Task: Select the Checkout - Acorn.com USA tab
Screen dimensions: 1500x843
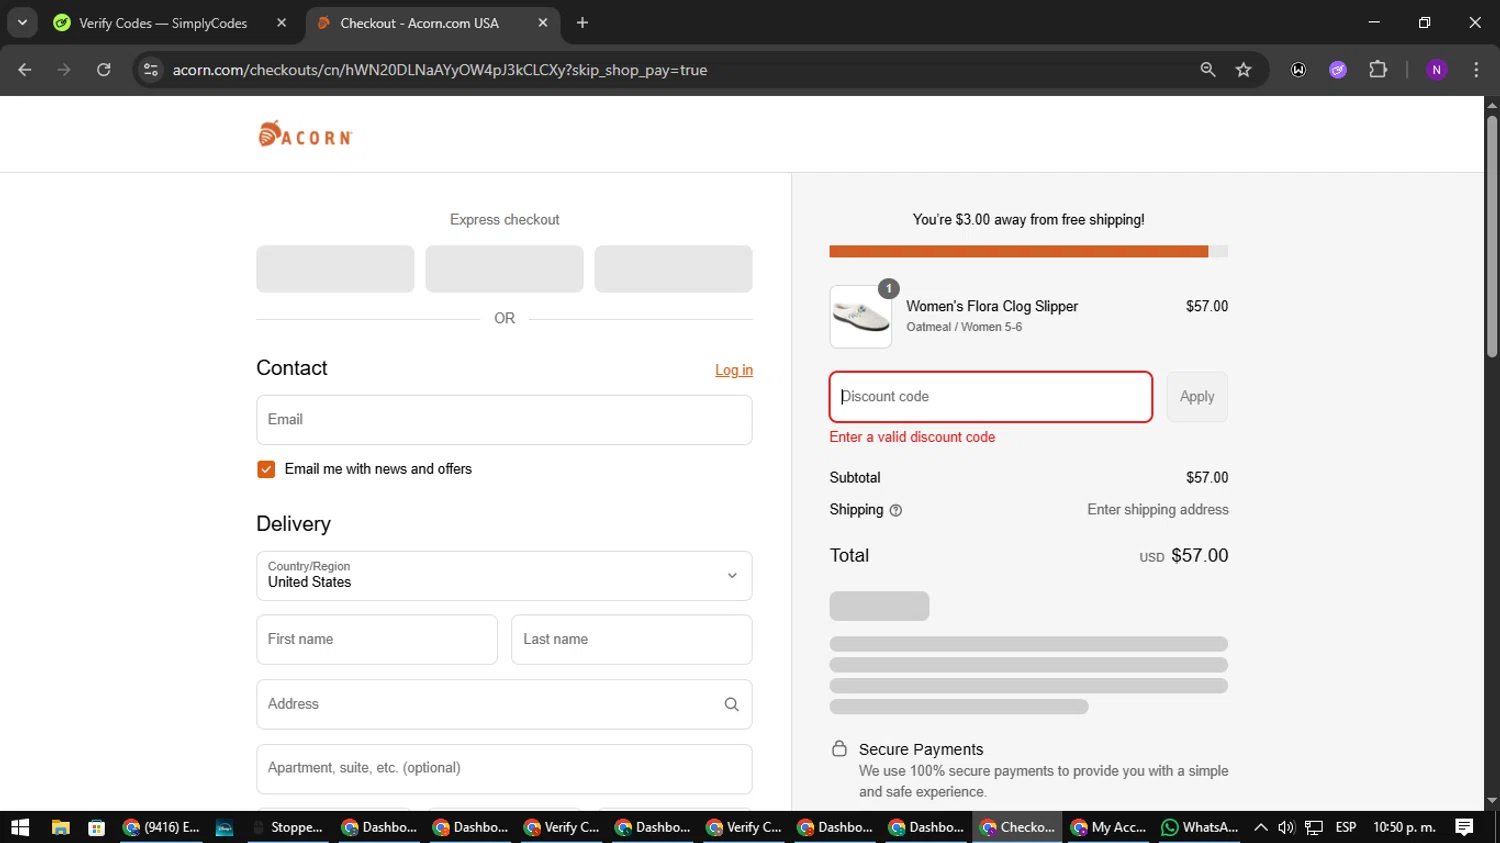Action: [x=432, y=23]
